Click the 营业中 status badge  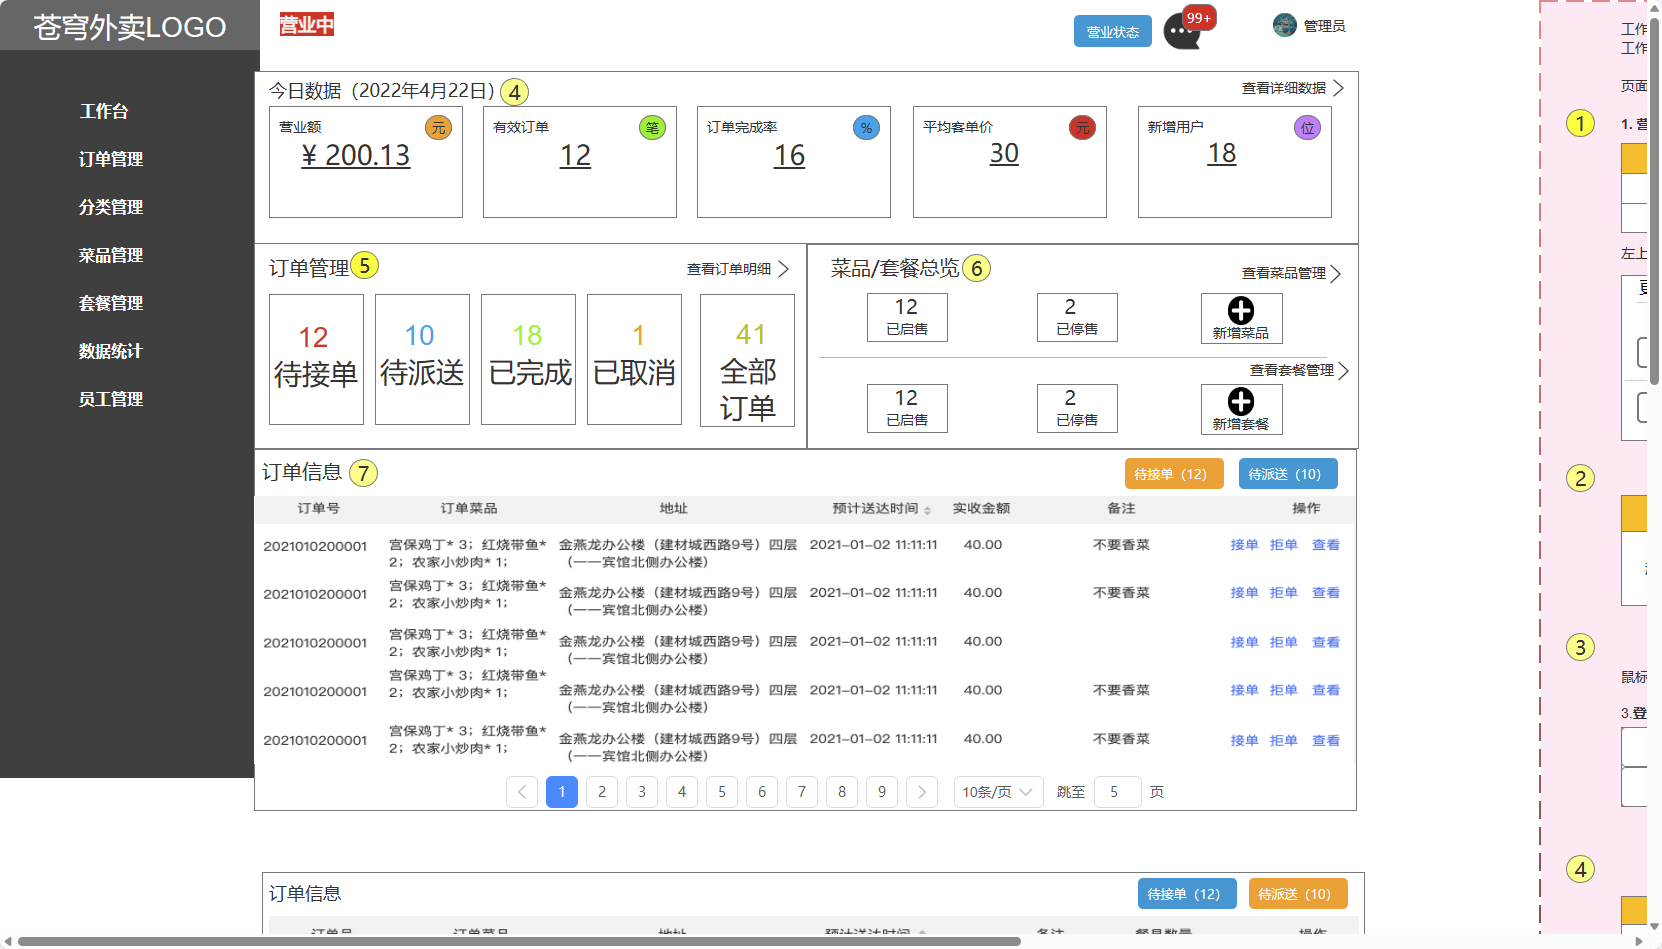click(306, 25)
